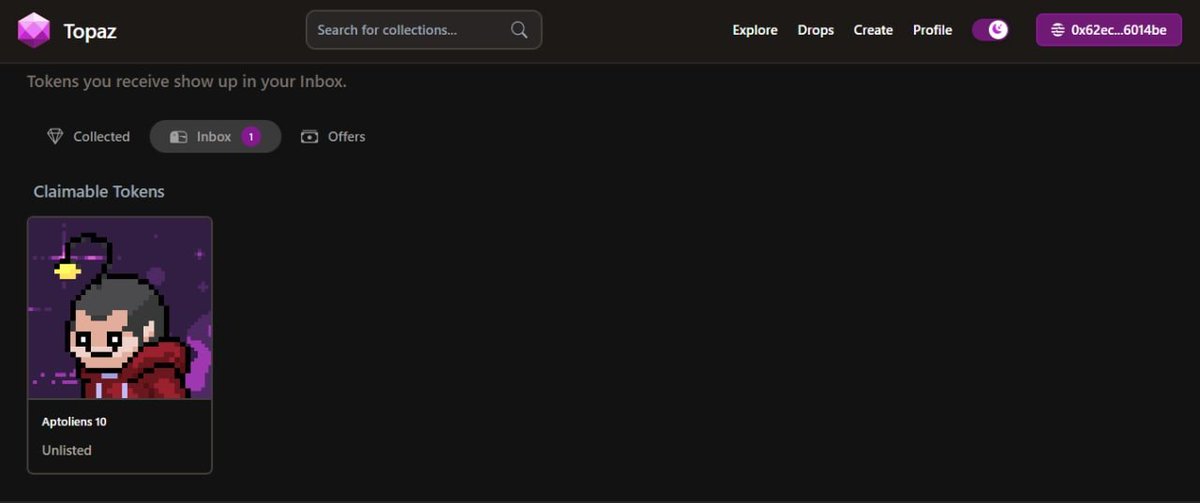The image size is (1200, 503).
Task: Click the wallet network icon
Action: click(1058, 30)
